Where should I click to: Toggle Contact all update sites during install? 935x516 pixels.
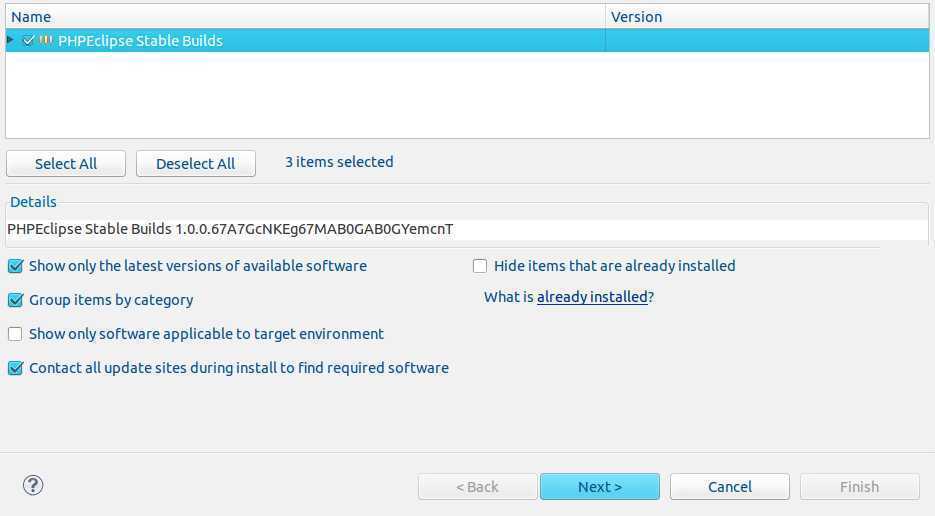[x=16, y=368]
